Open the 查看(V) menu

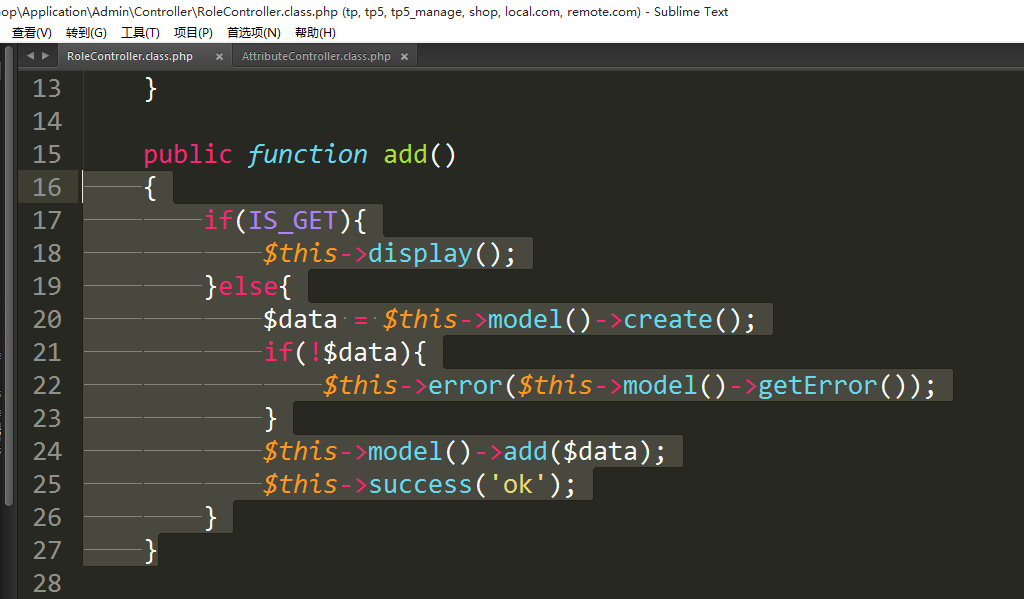tap(32, 33)
